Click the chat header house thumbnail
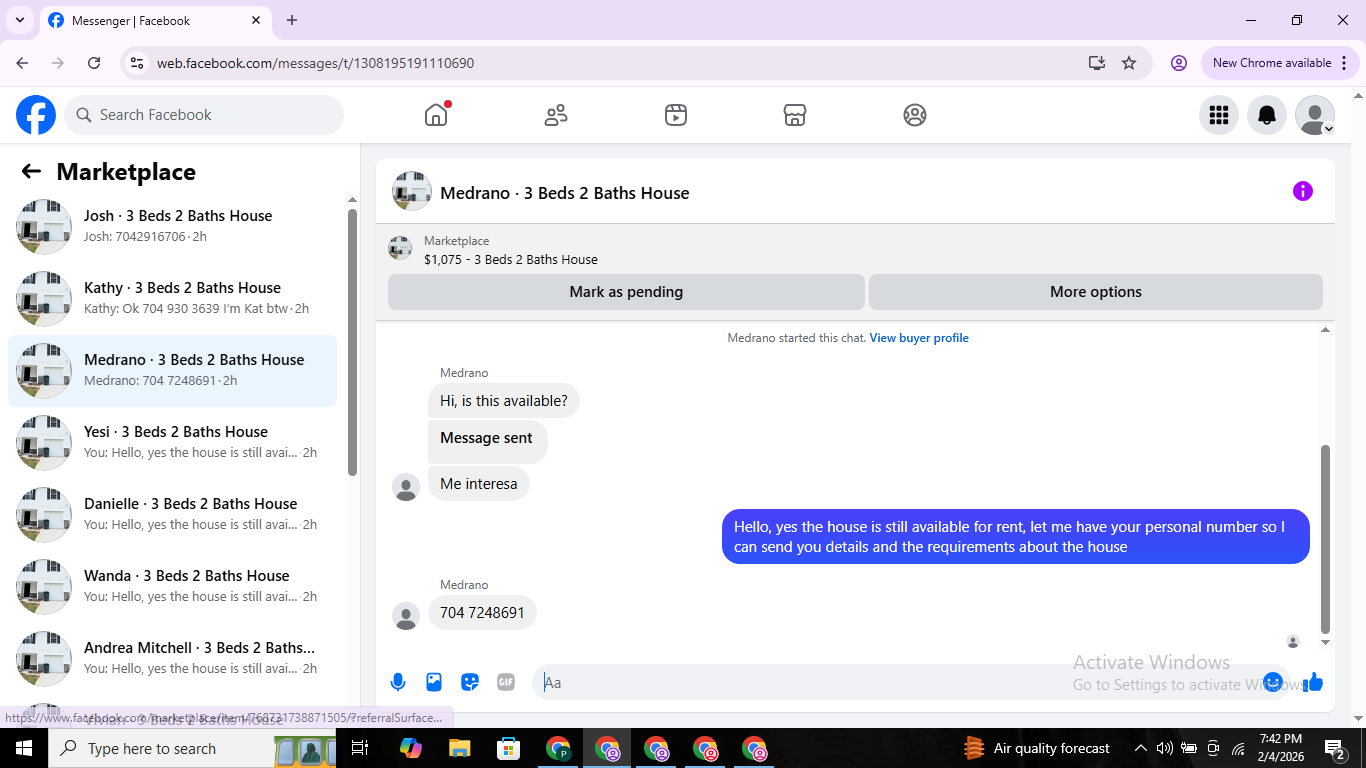 412,191
